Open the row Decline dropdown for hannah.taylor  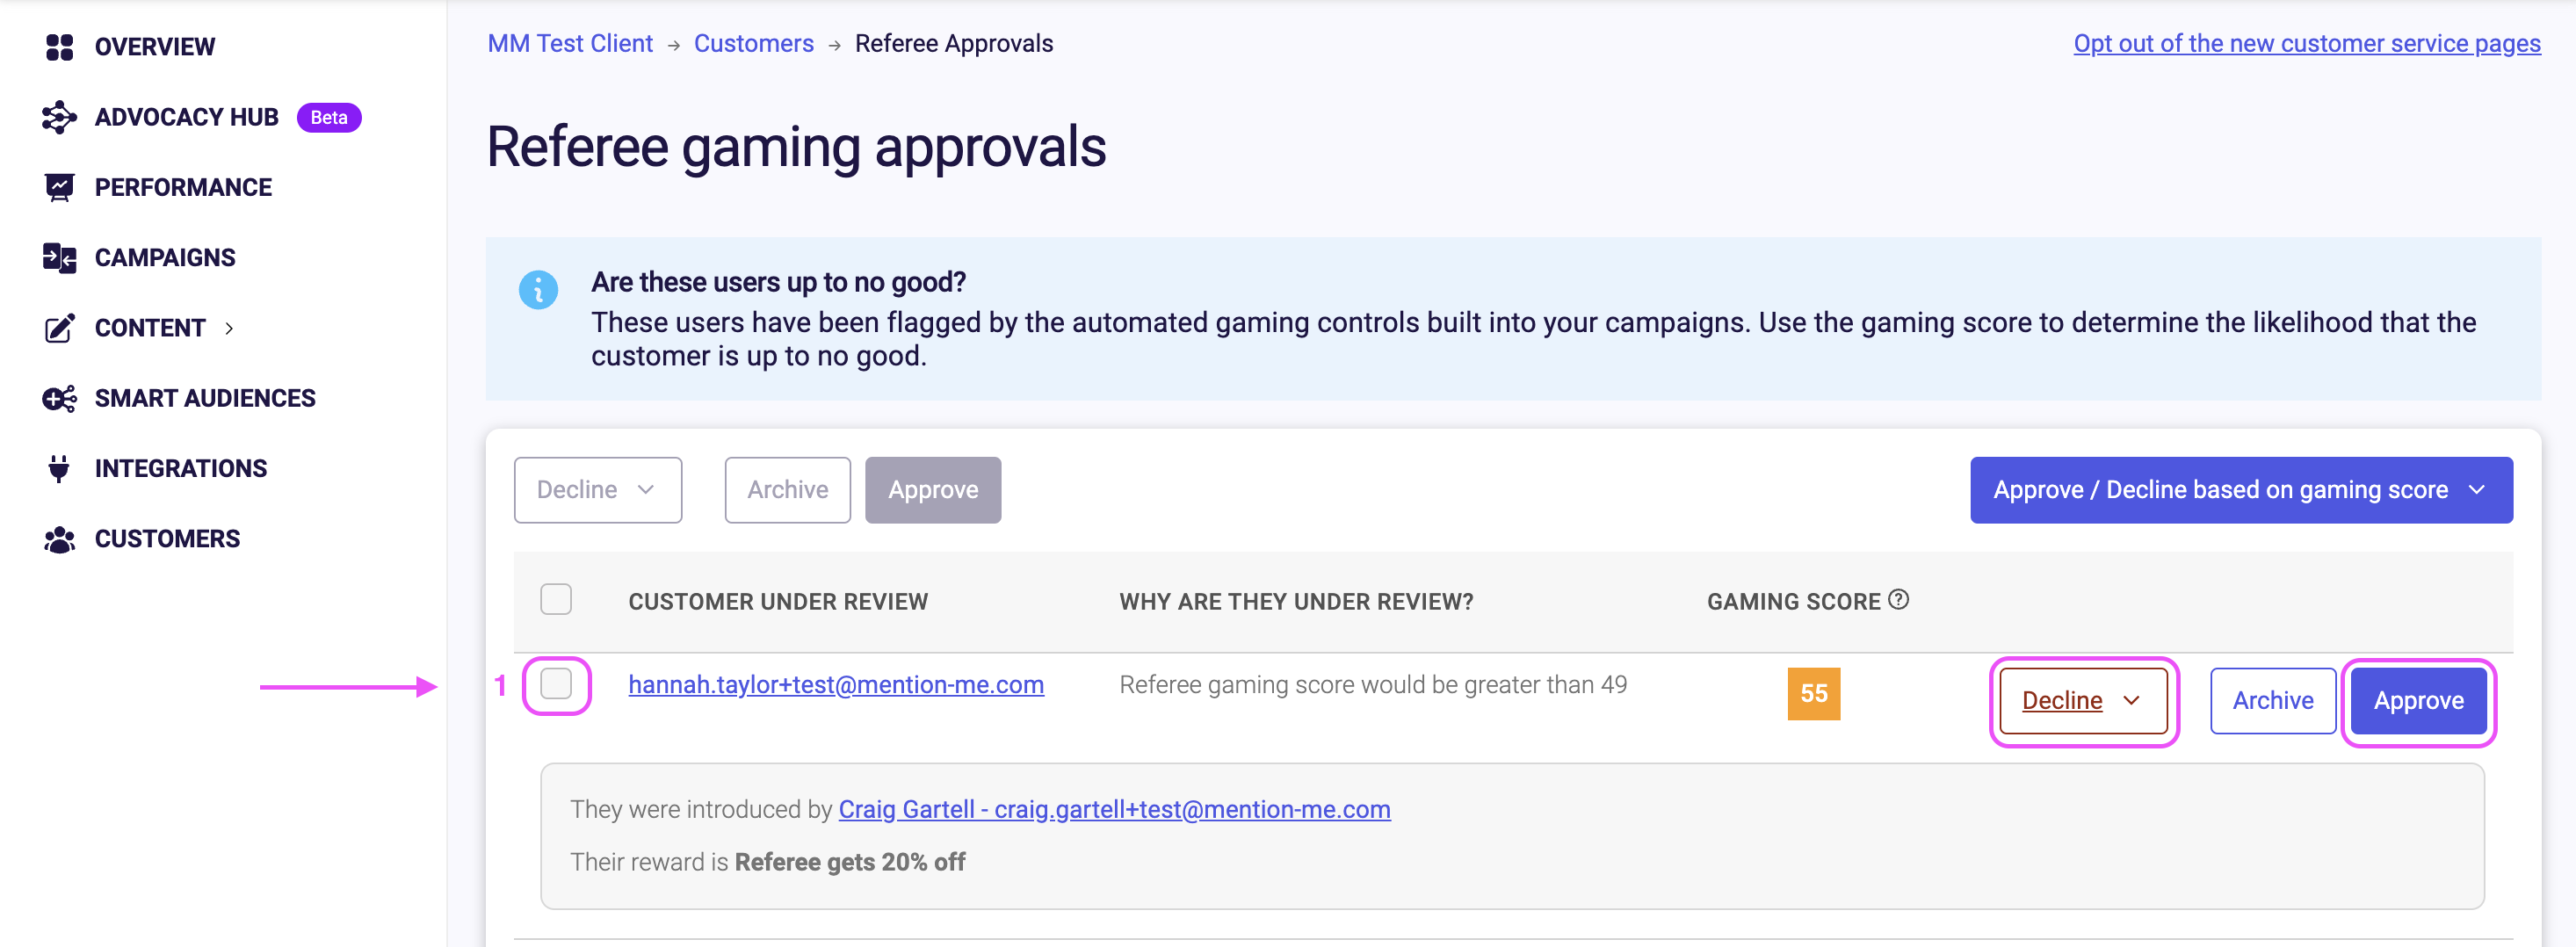pyautogui.click(x=2083, y=701)
